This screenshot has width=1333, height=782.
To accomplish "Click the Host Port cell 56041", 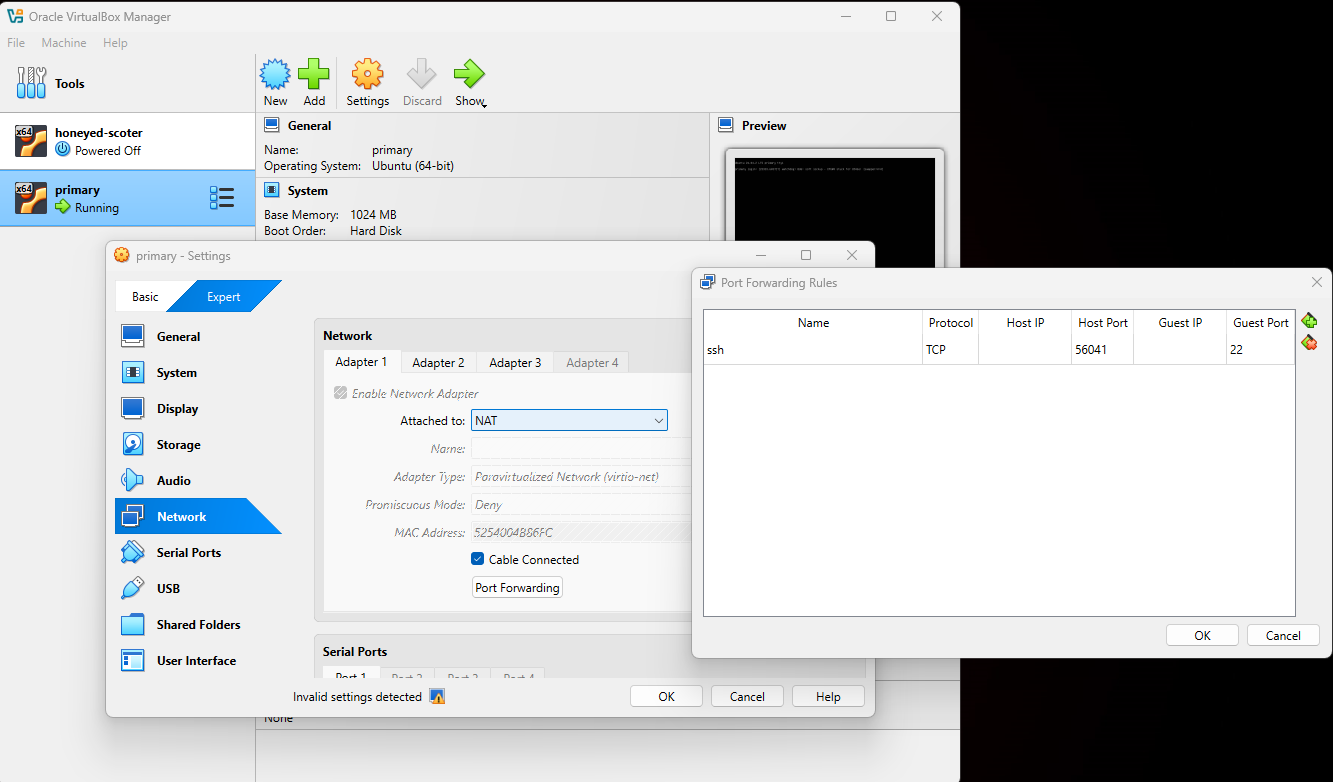I will [x=1102, y=350].
